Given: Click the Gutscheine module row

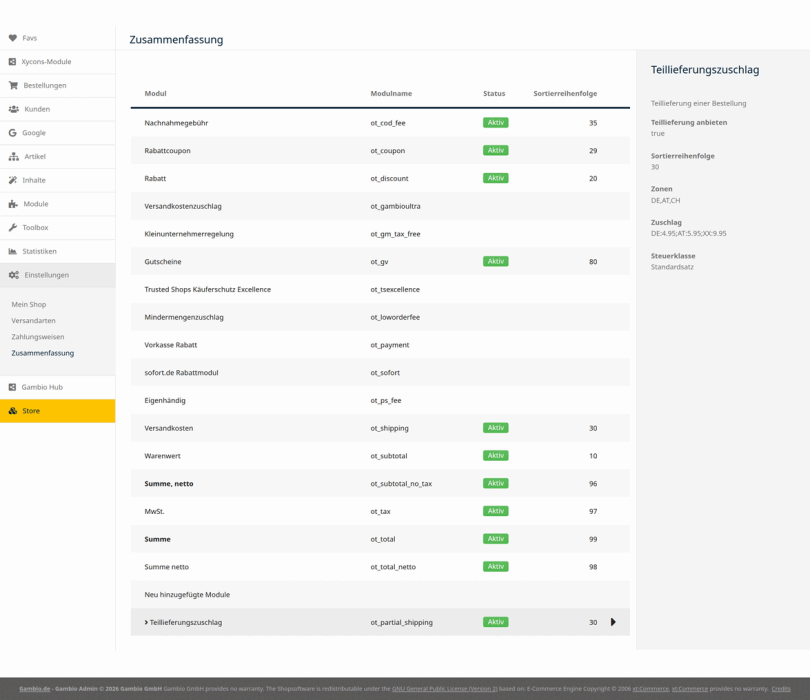Looking at the screenshot, I should [x=380, y=261].
